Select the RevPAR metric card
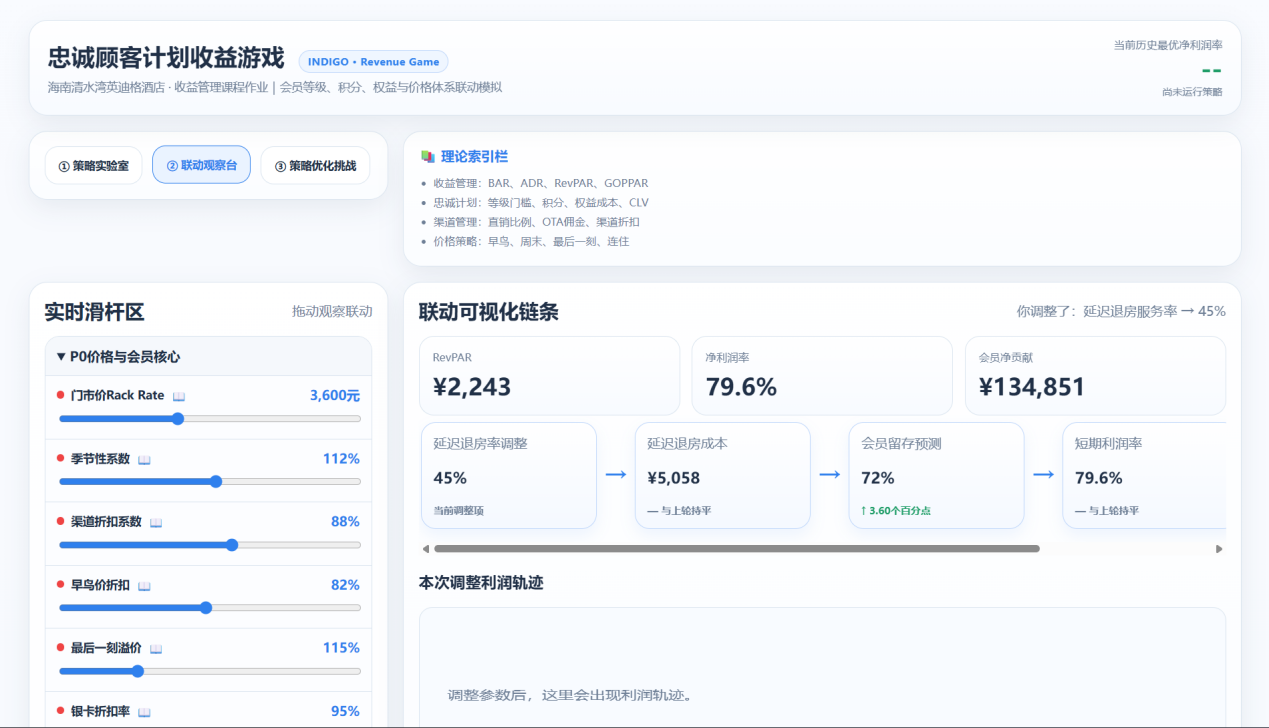 (549, 375)
